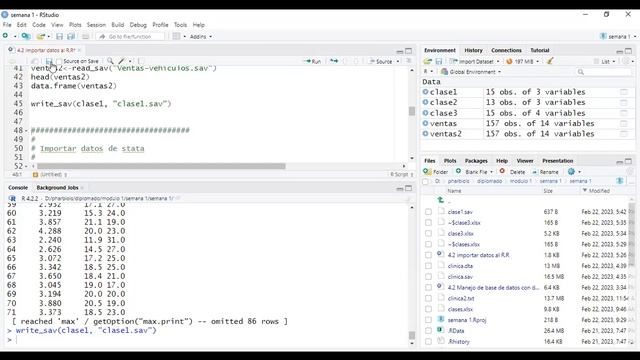The width and height of the screenshot is (640, 360).
Task: Toggle the Source on Save checkbox
Action: coord(59,61)
